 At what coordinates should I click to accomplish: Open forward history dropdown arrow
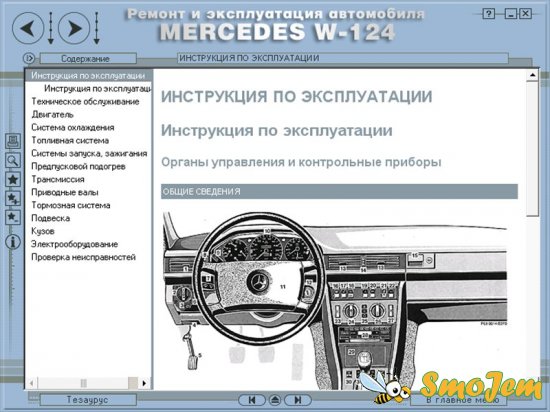[x=96, y=28]
